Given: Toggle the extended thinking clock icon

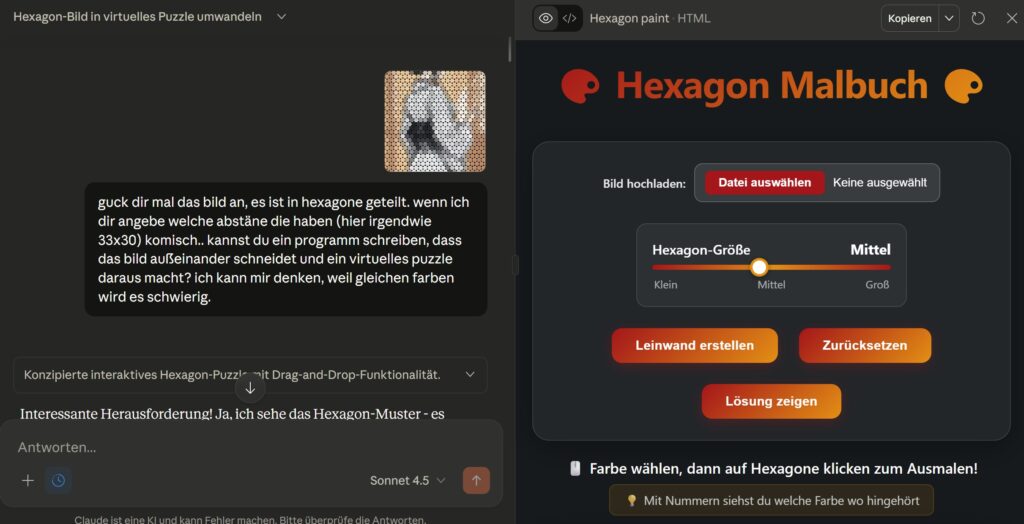Looking at the screenshot, I should coord(58,481).
